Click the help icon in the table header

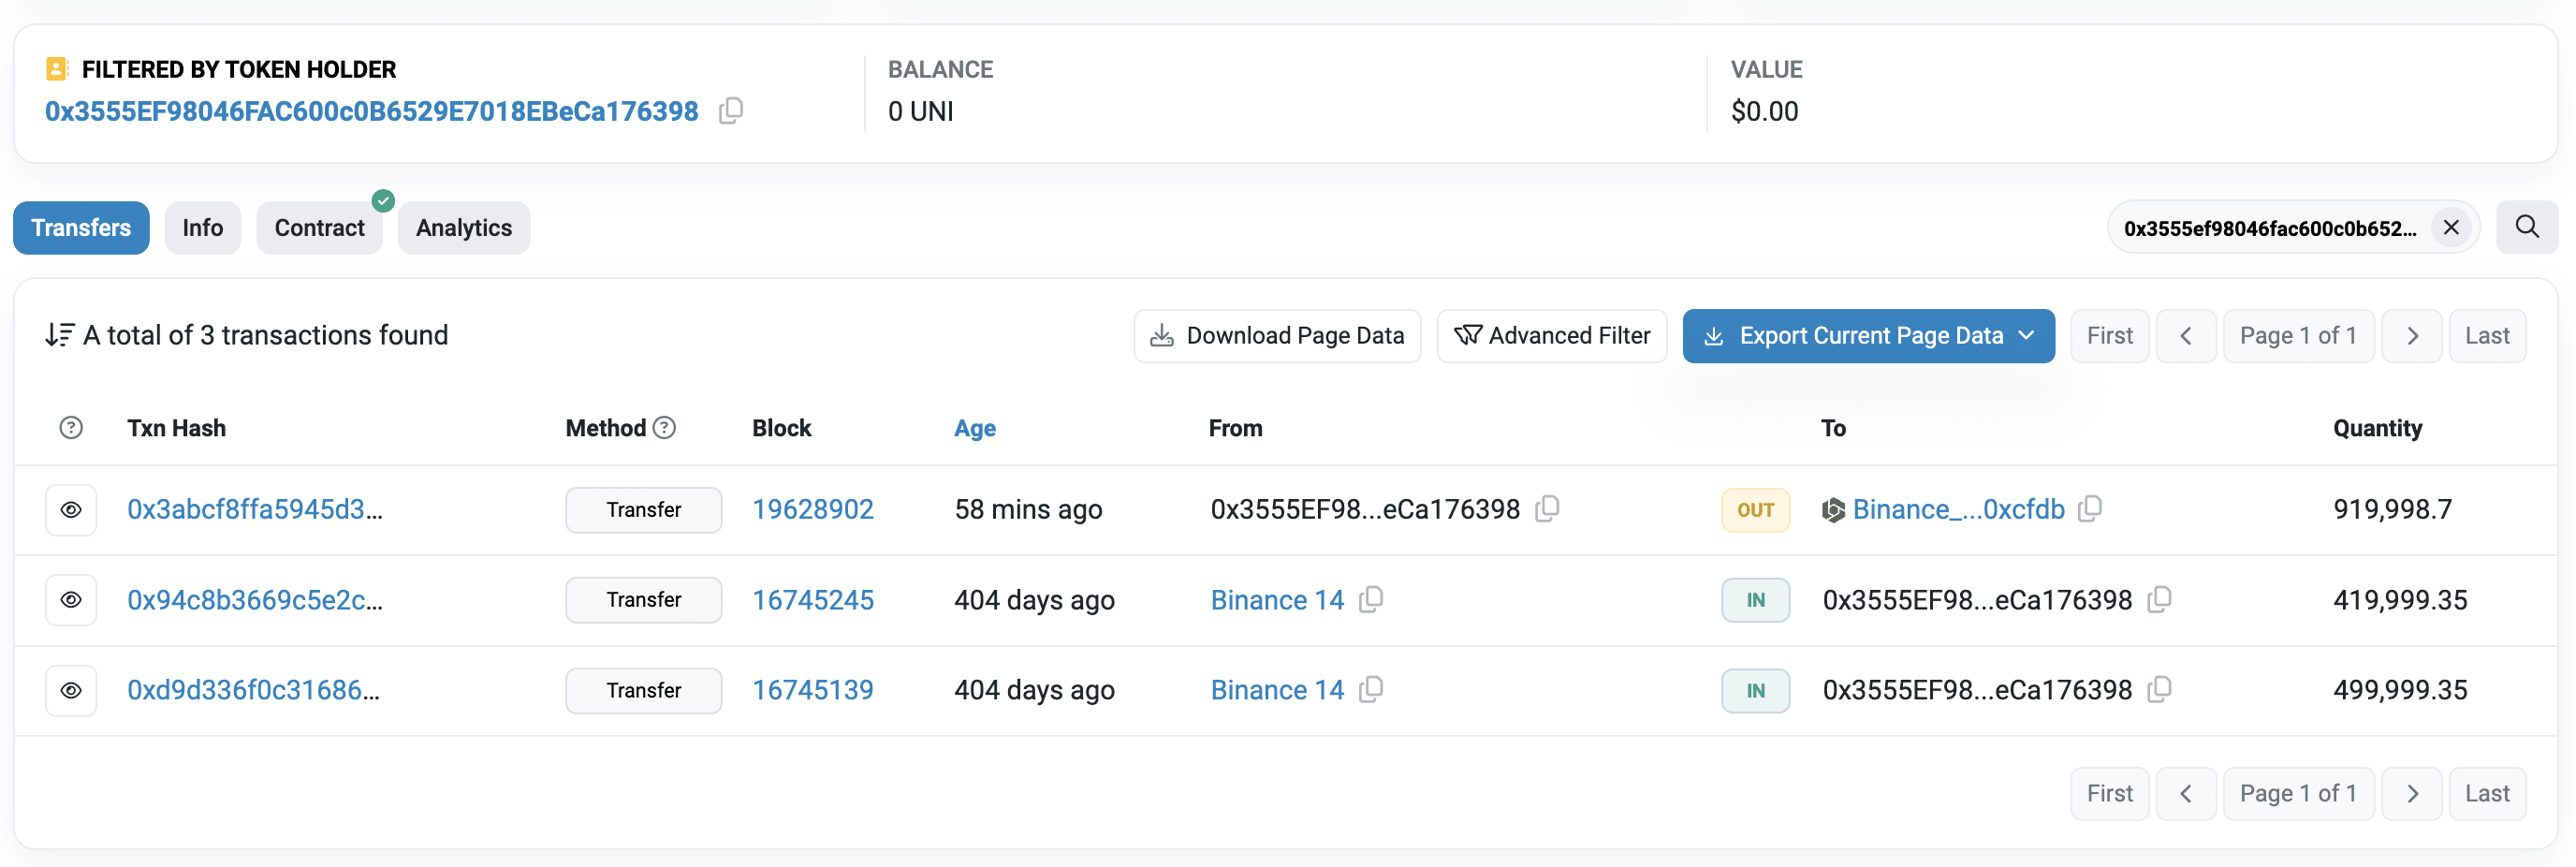coord(70,427)
